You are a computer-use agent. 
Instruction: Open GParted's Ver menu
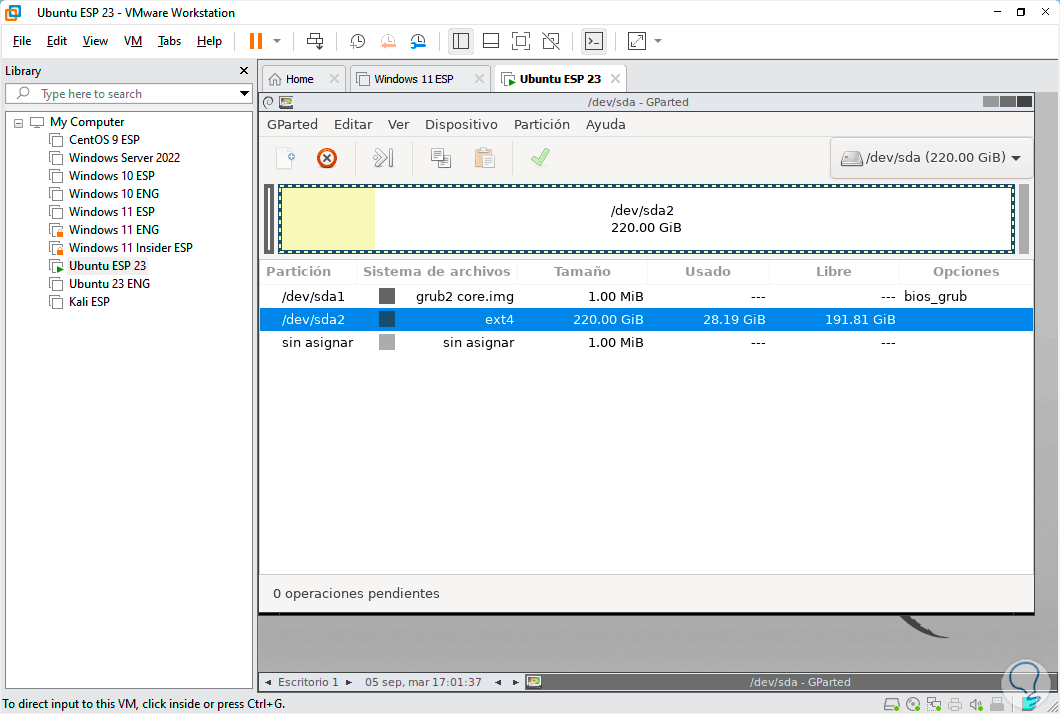point(398,124)
